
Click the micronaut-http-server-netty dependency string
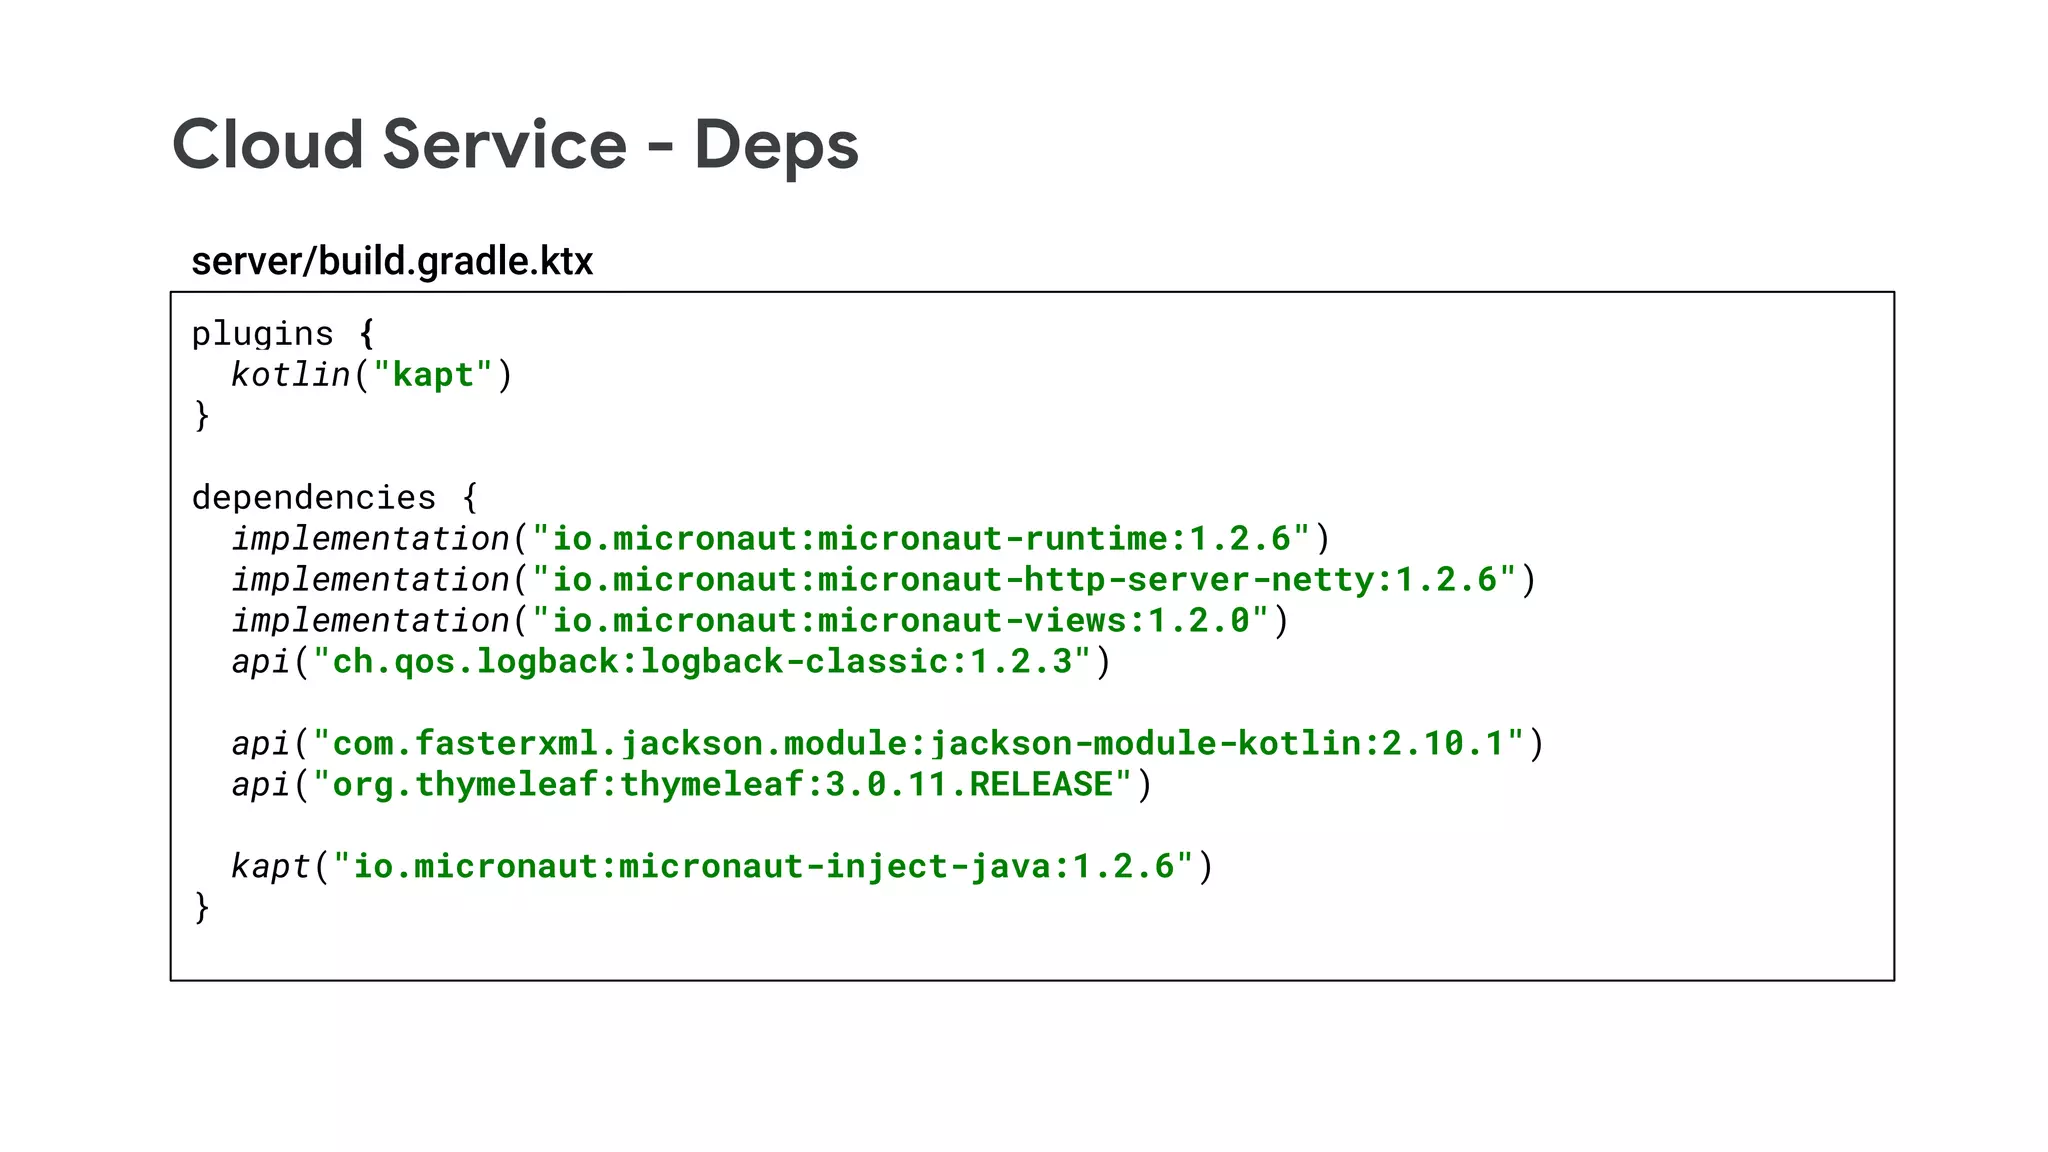(1024, 579)
